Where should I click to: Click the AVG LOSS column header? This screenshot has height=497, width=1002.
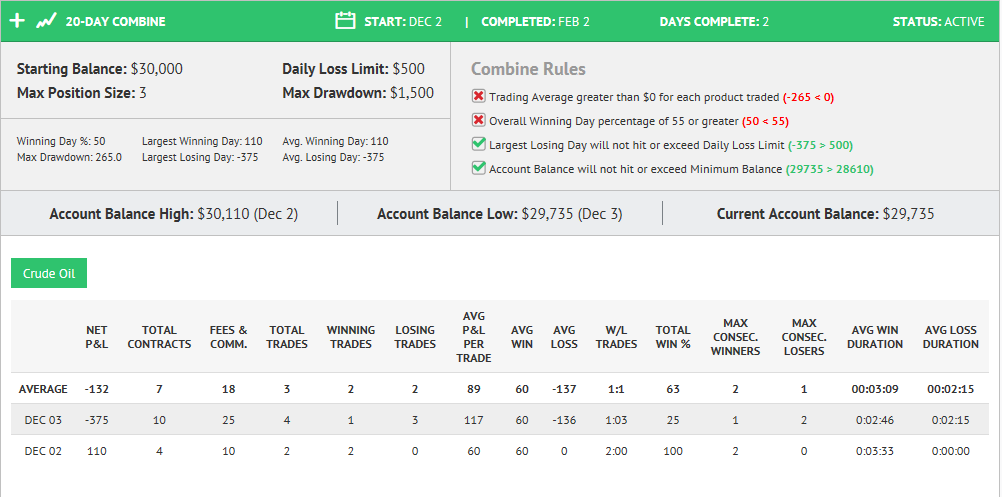coord(564,337)
